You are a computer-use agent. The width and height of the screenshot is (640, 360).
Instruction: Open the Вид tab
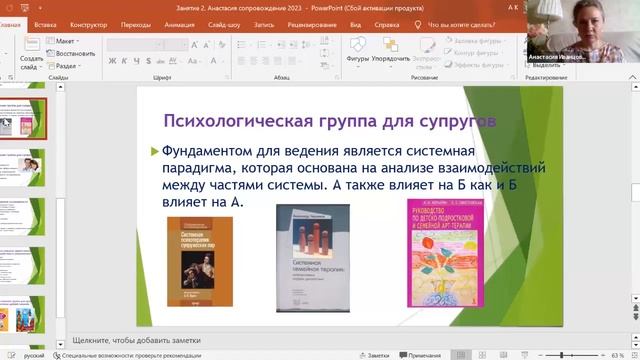[x=355, y=25]
